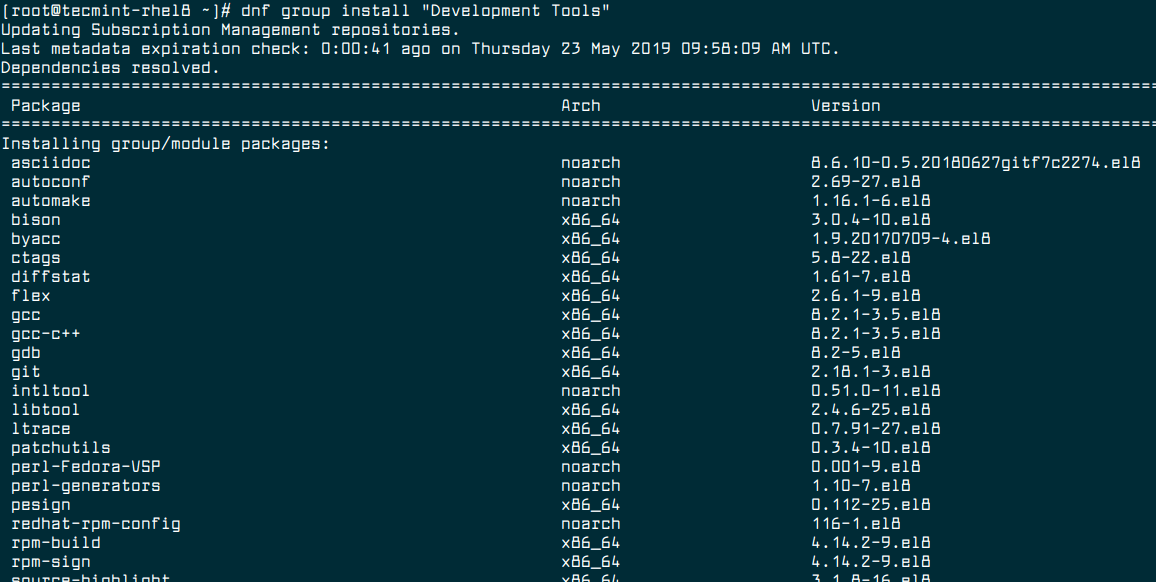Click the "Package" column header
Image resolution: width=1156 pixels, height=582 pixels.
46,106
